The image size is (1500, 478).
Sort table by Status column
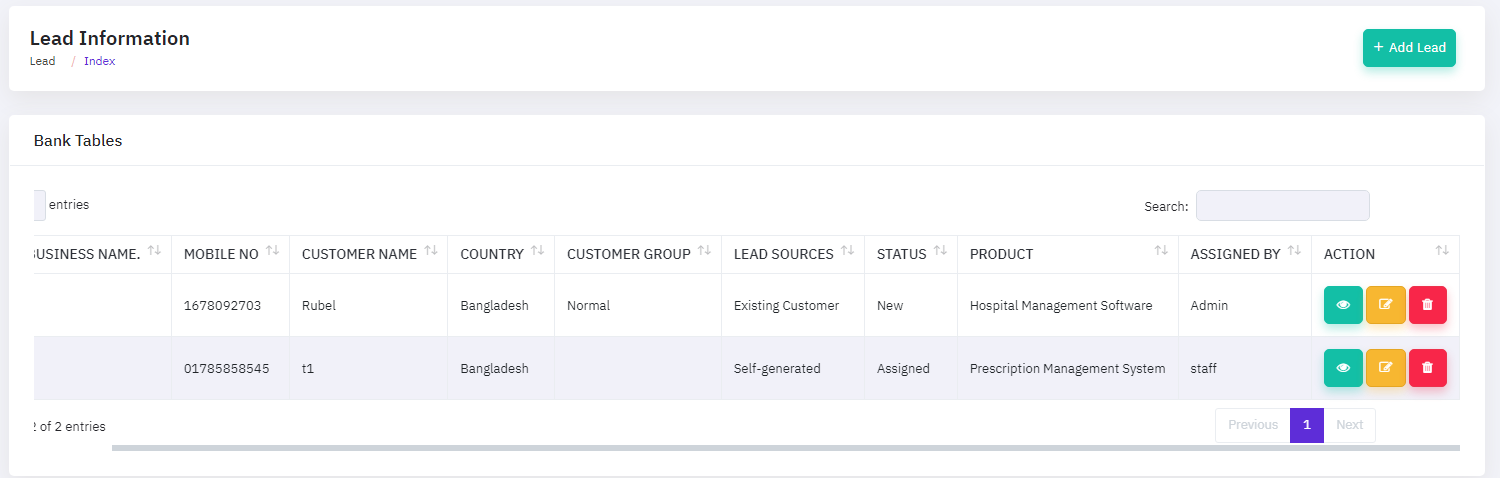pos(940,252)
